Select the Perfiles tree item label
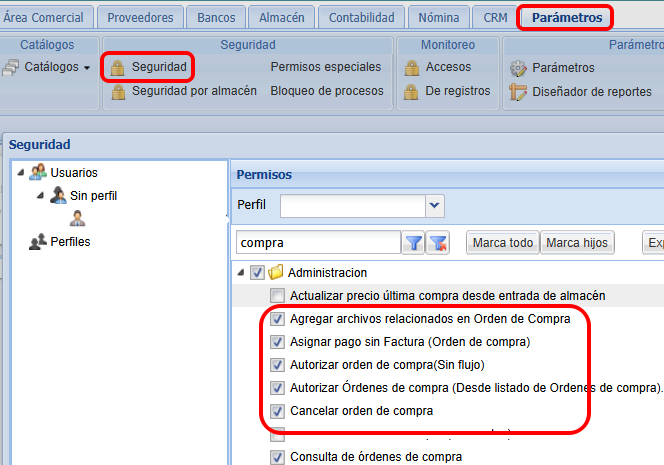The image size is (664, 465). [70, 242]
